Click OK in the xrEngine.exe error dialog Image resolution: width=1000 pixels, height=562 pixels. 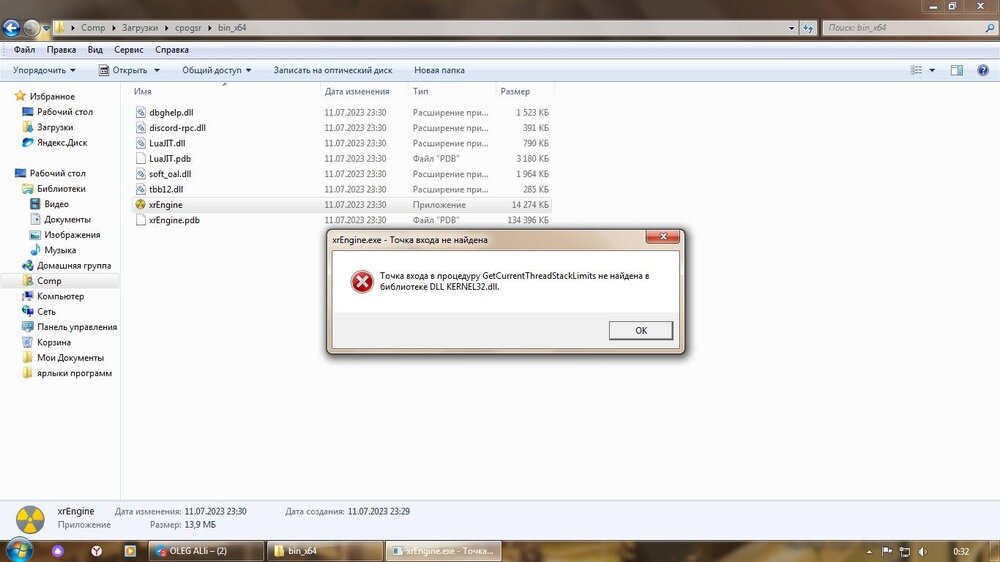pos(641,330)
